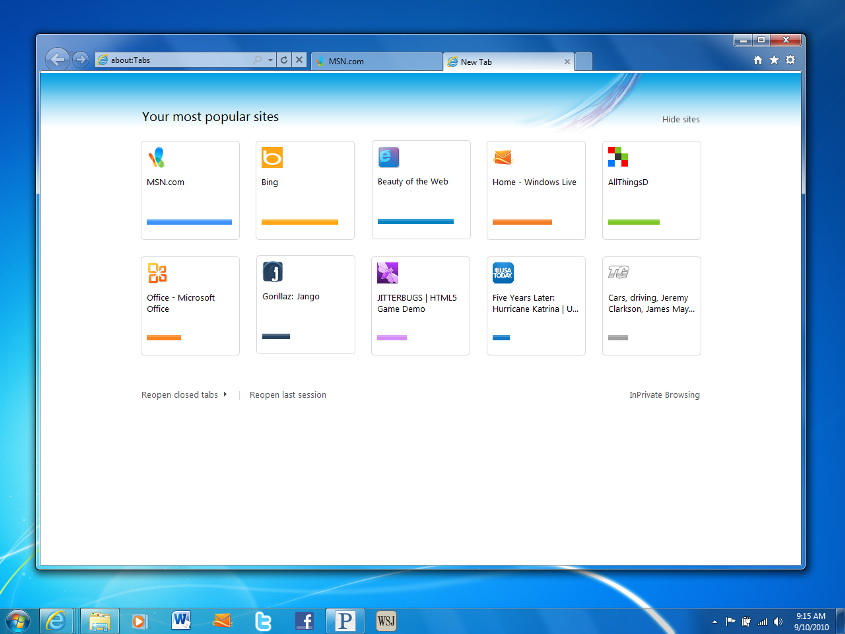Launch Twitter from the taskbar
Viewport: 845px width, 634px height.
[263, 621]
